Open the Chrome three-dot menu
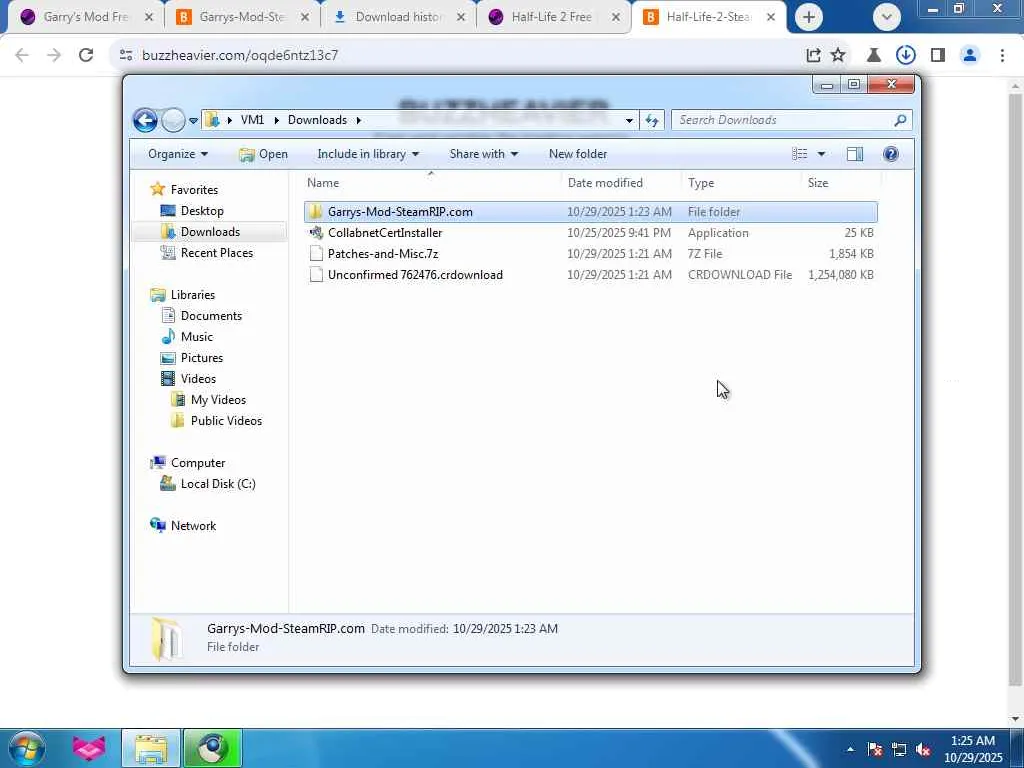Viewport: 1024px width, 768px height. point(1002,56)
